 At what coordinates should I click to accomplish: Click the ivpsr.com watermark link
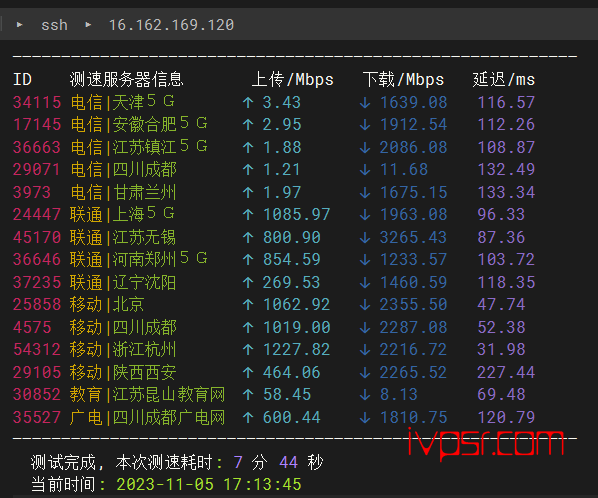click(x=485, y=443)
